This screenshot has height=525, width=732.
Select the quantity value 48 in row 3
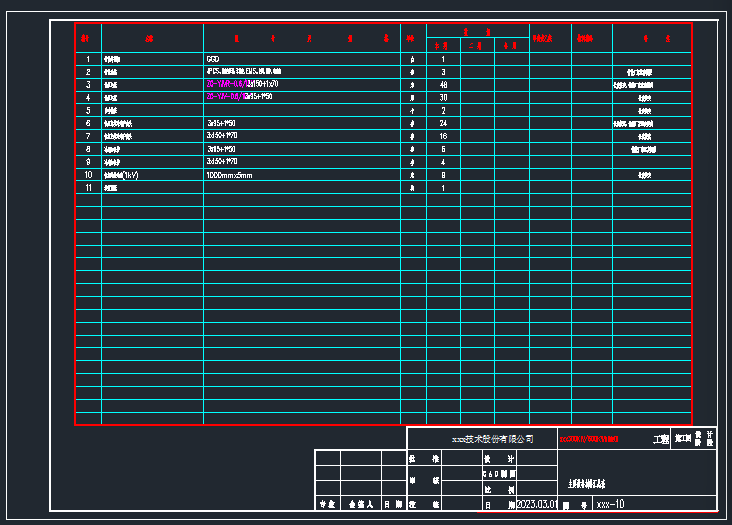tap(443, 85)
